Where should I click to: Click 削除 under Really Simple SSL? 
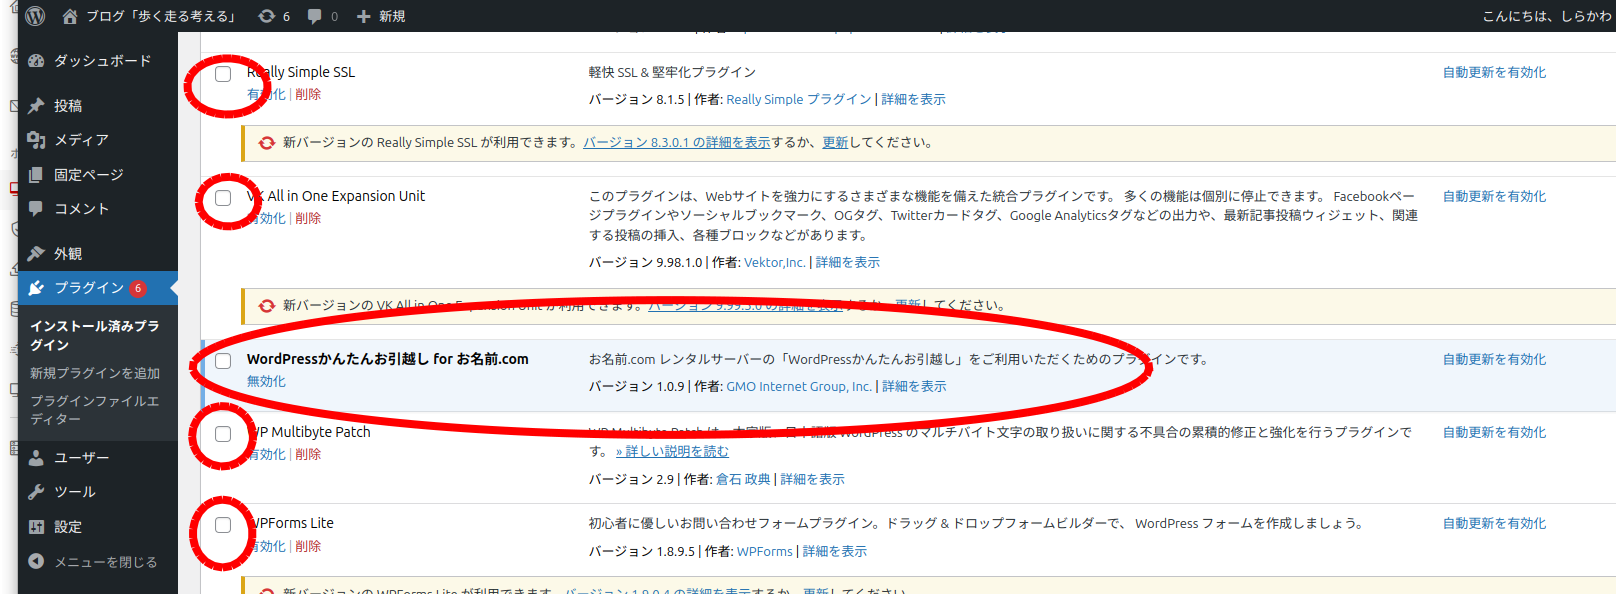[308, 94]
